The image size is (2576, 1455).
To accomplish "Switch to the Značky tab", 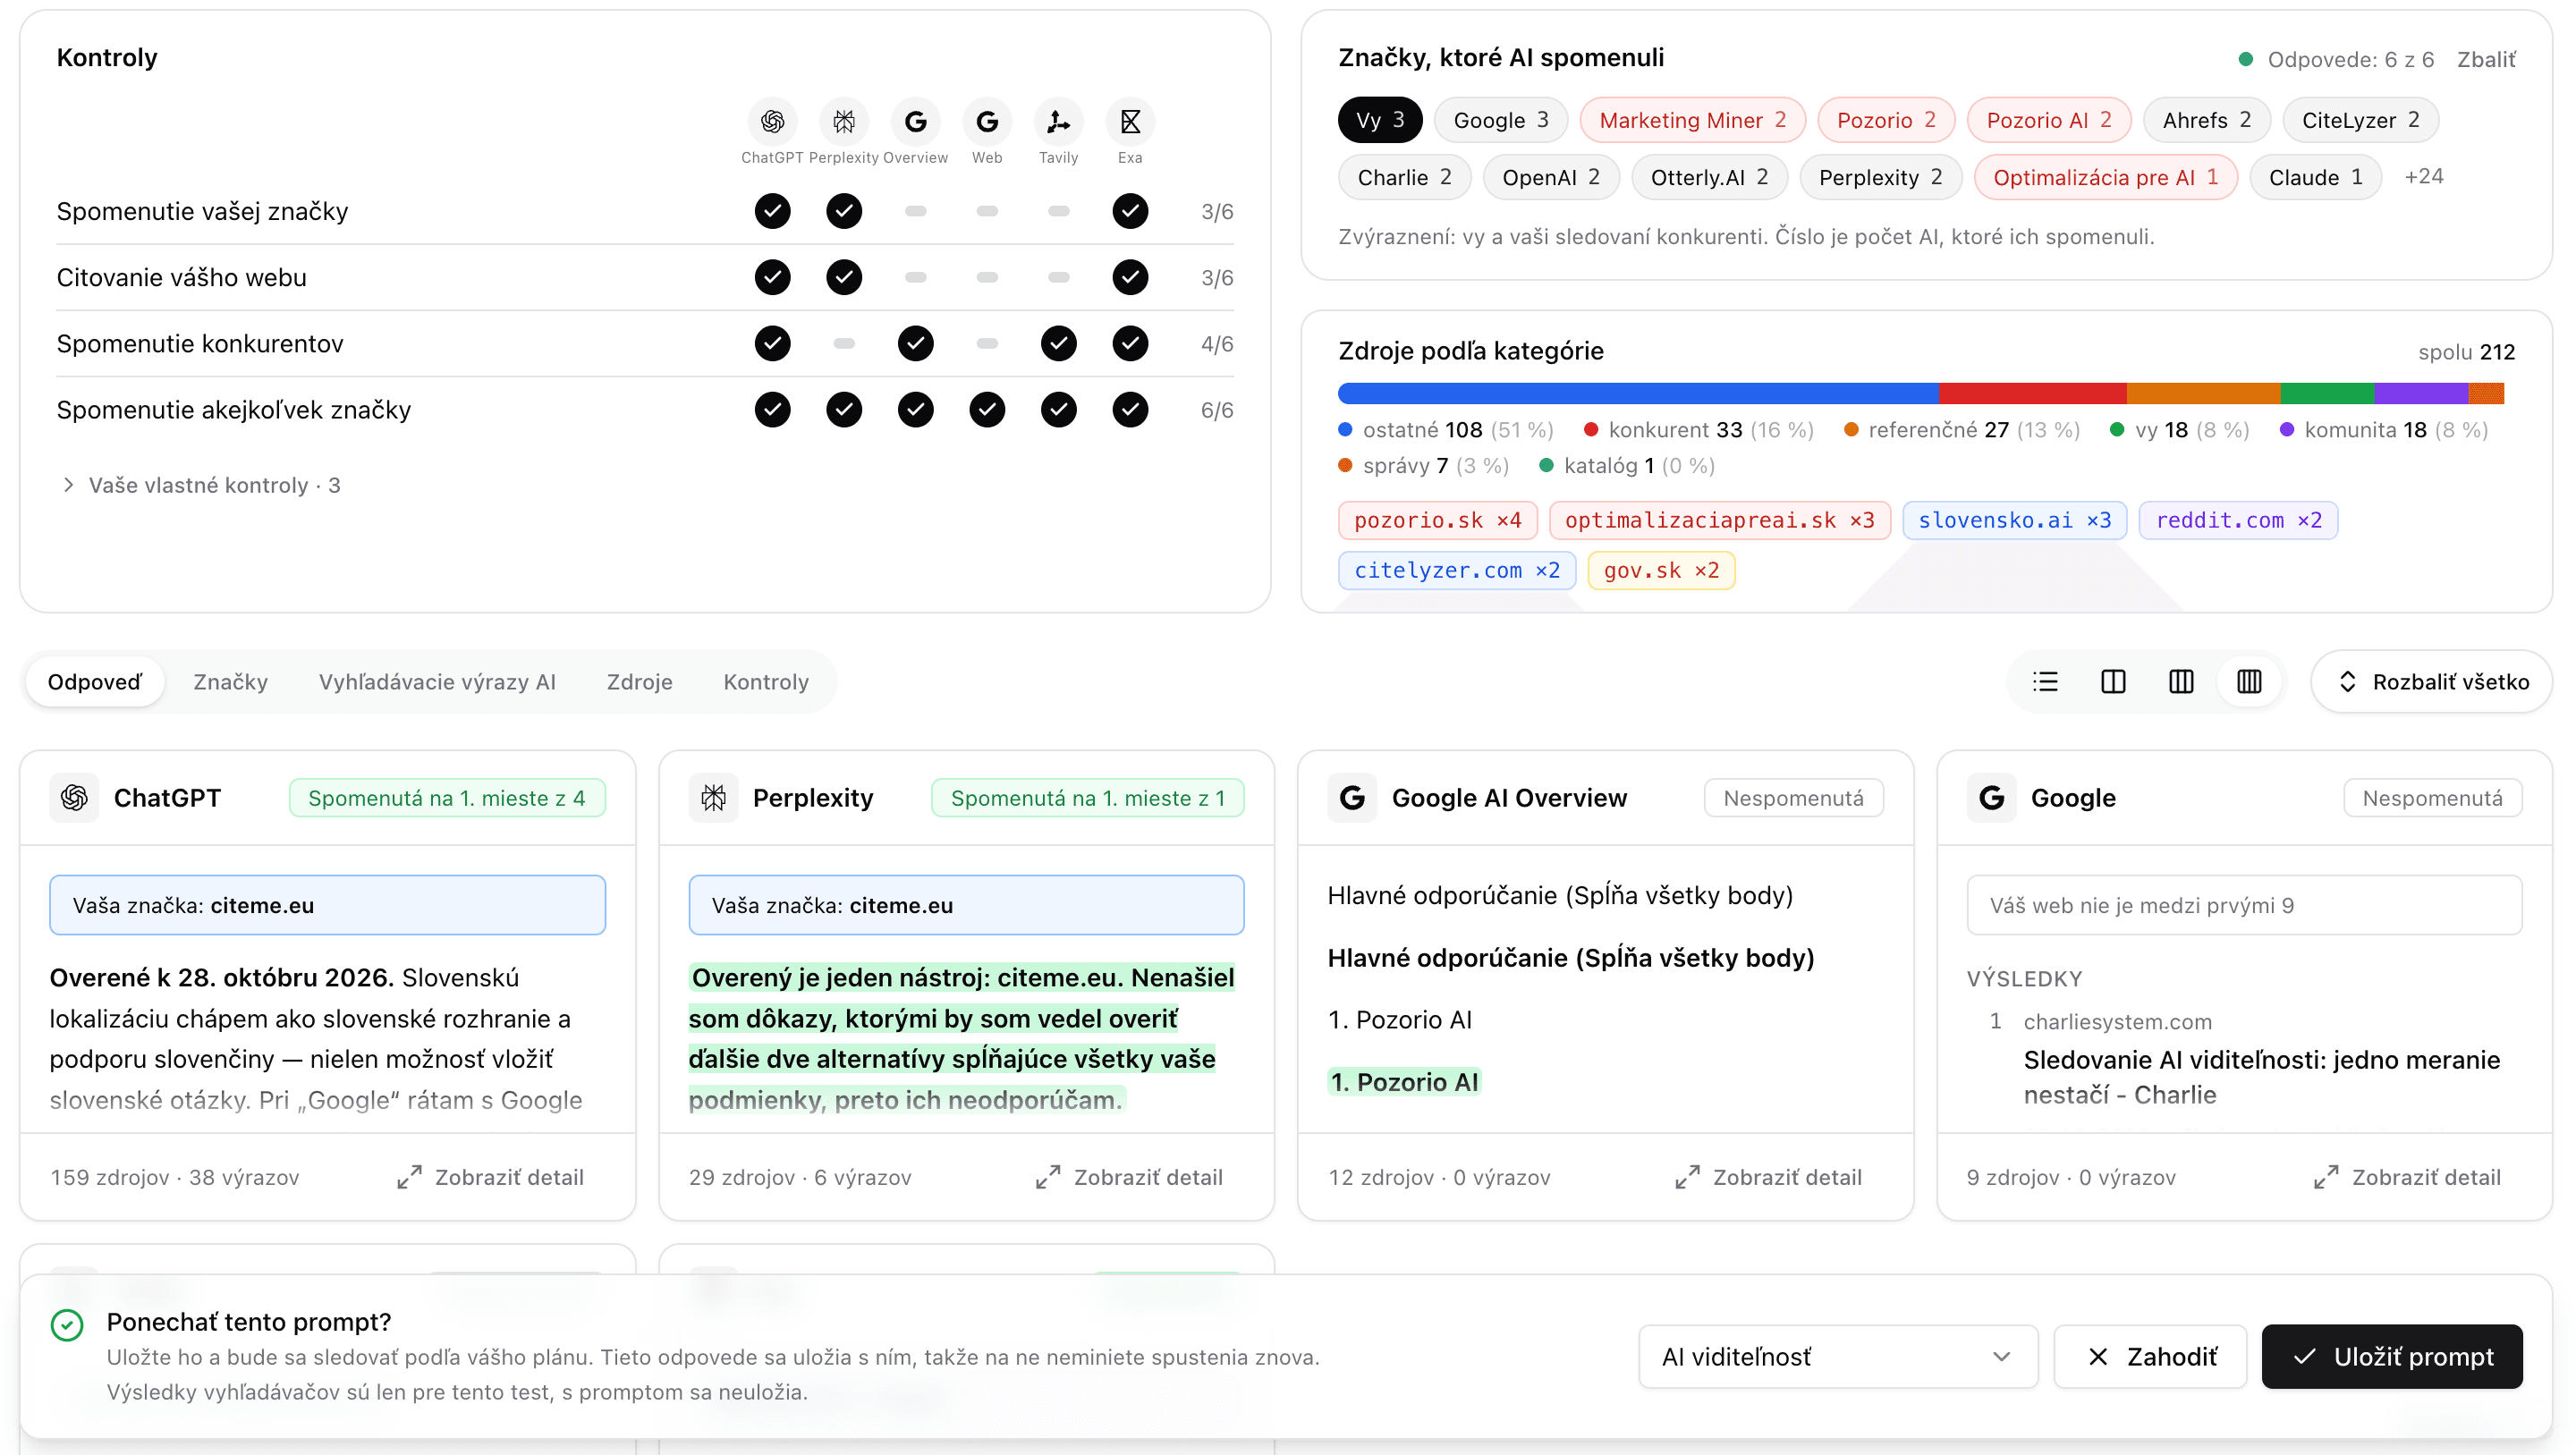I will click(x=230, y=682).
